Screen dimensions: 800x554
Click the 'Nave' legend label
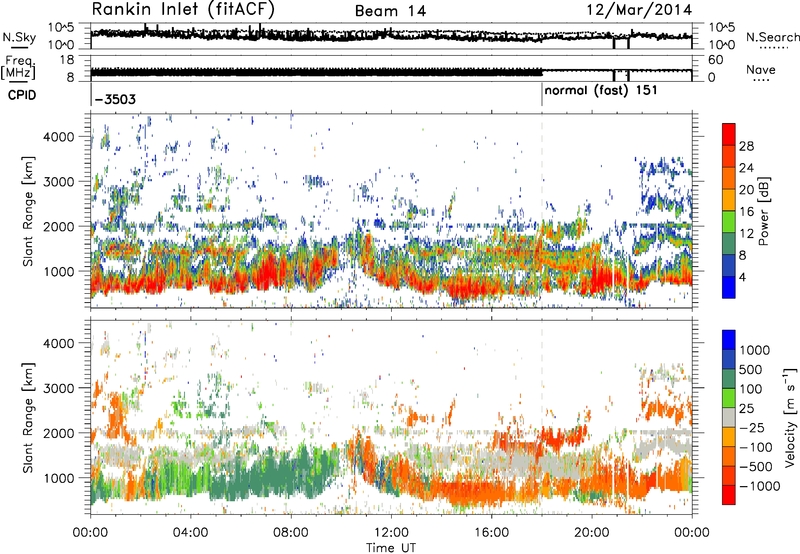(x=761, y=69)
